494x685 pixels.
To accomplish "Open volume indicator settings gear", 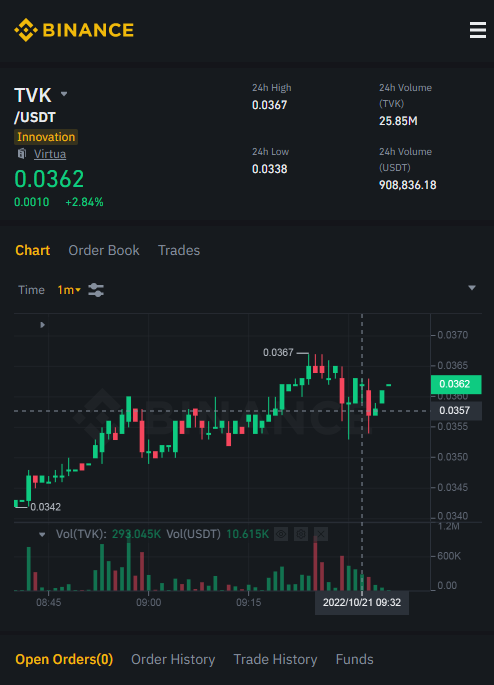I will (301, 534).
